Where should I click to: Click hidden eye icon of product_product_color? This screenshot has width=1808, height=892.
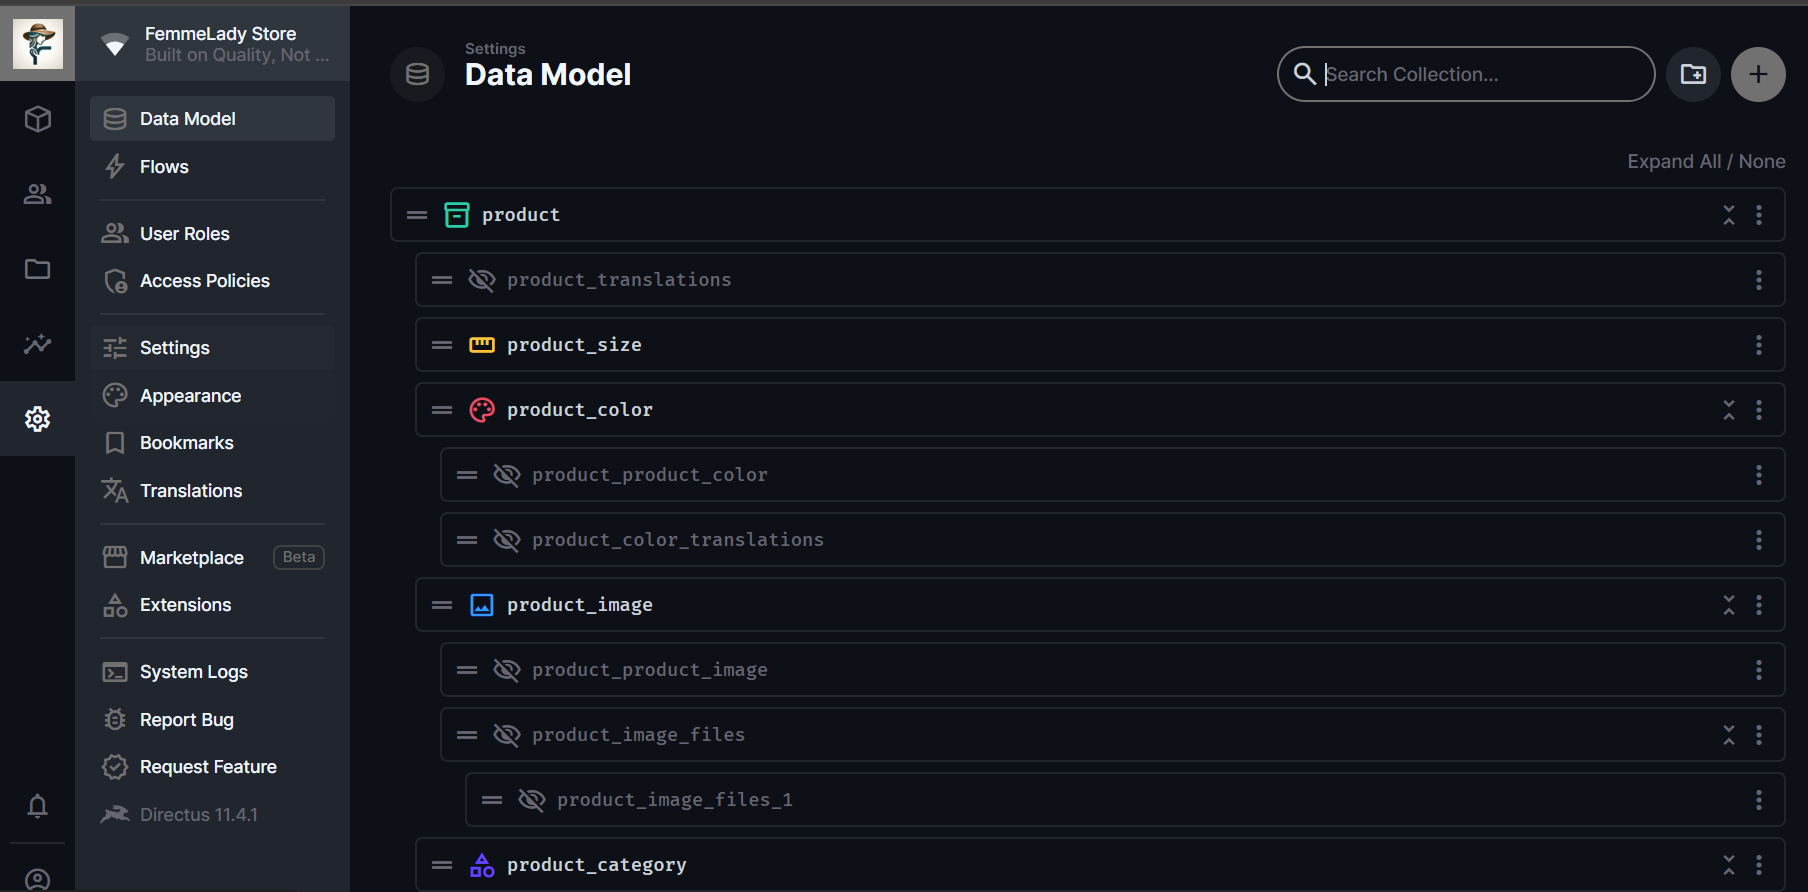[x=507, y=475]
